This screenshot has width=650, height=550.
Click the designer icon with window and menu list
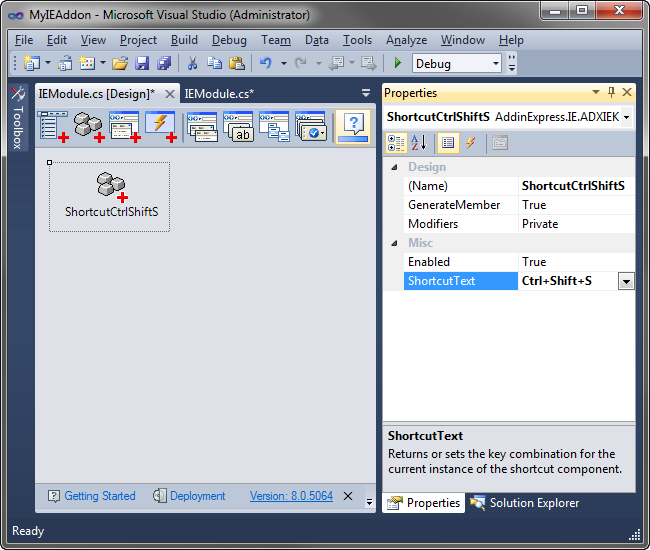pyautogui.click(x=274, y=127)
